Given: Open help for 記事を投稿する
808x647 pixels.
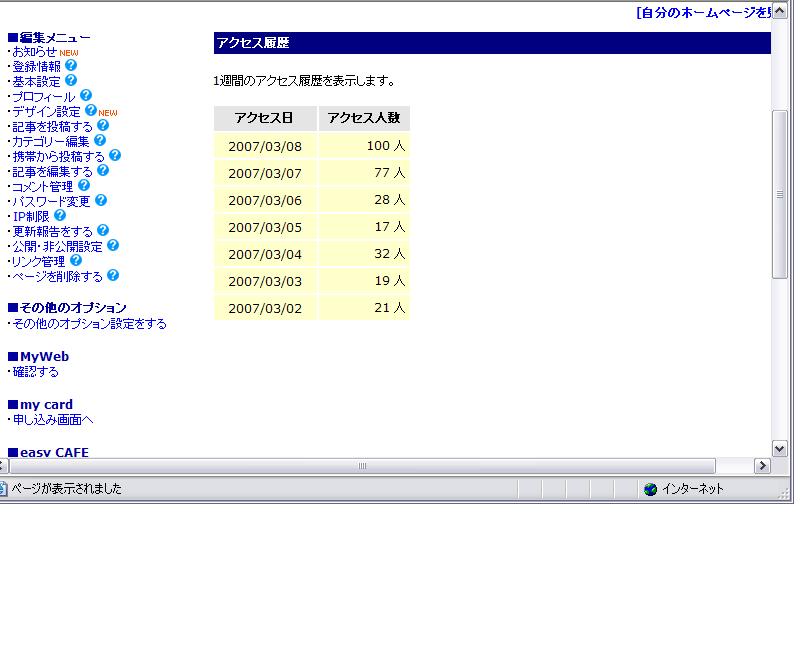Looking at the screenshot, I should (x=103, y=126).
